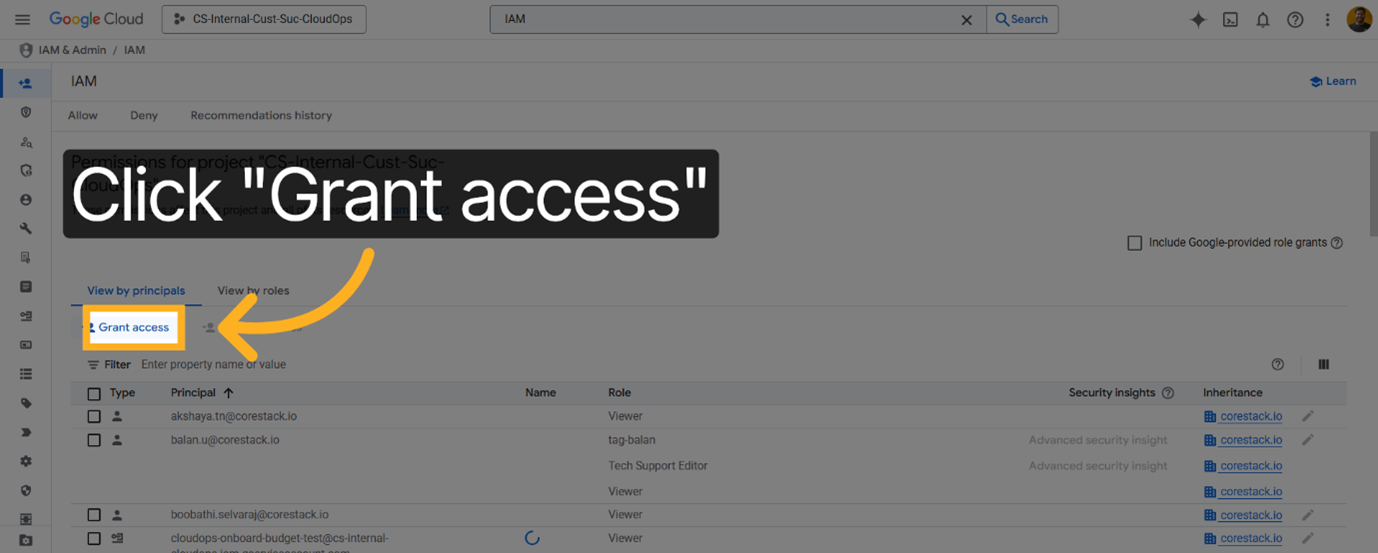Open the wrench Tools icon in sidebar
The width and height of the screenshot is (1378, 553).
(26, 228)
